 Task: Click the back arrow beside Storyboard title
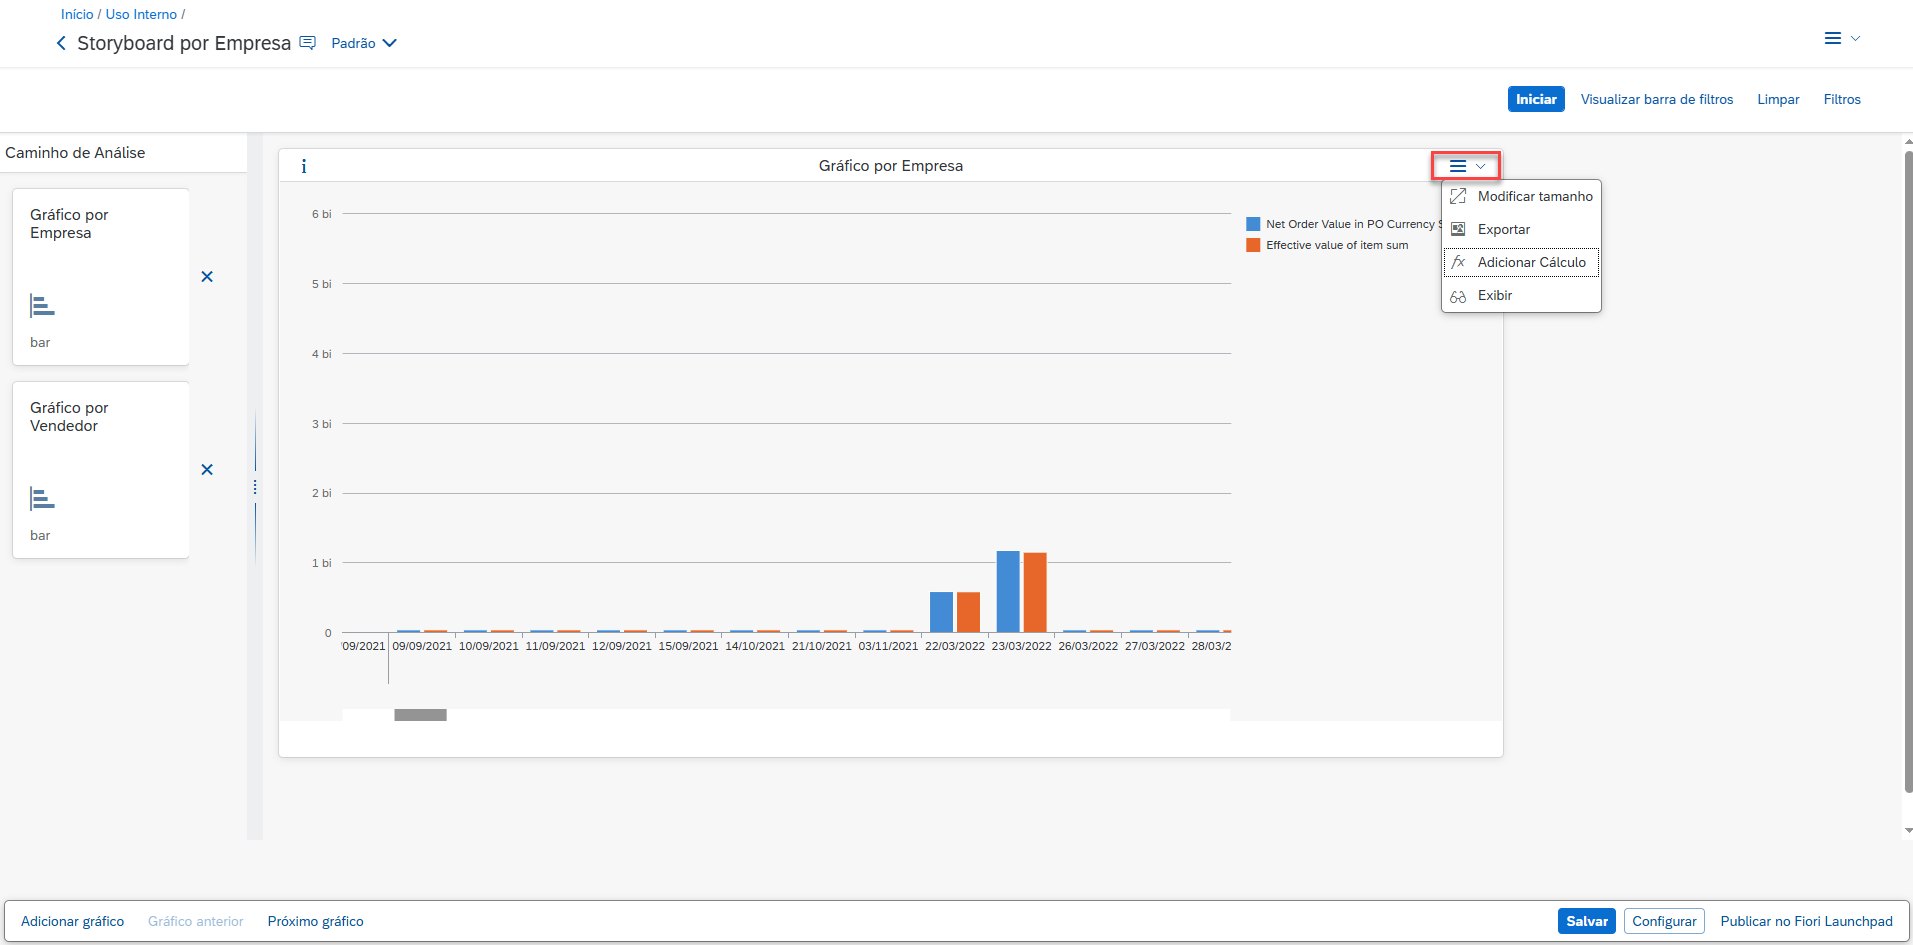[61, 43]
